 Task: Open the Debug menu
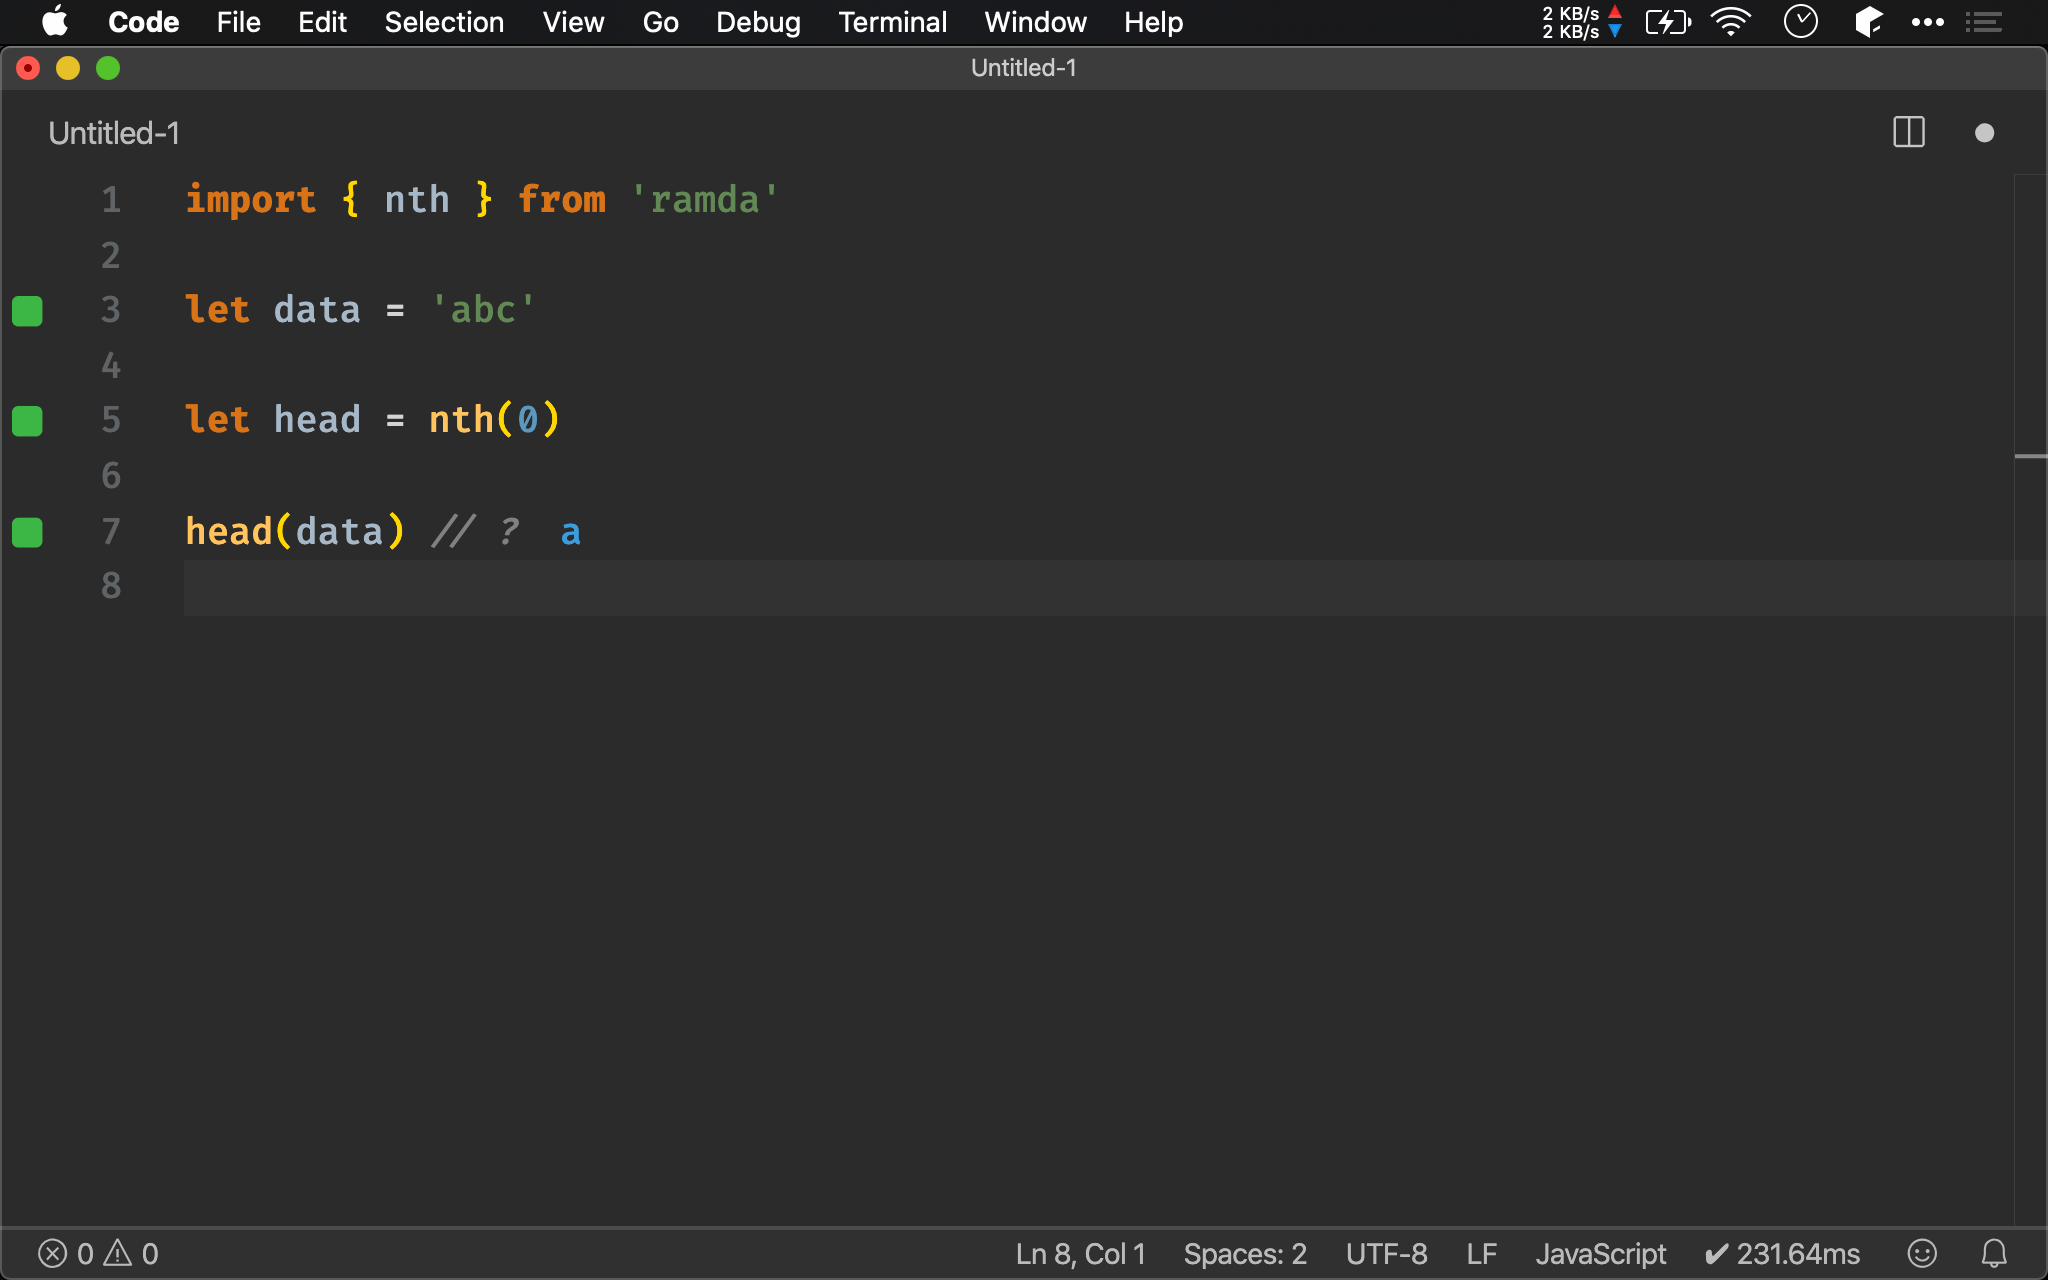758,22
